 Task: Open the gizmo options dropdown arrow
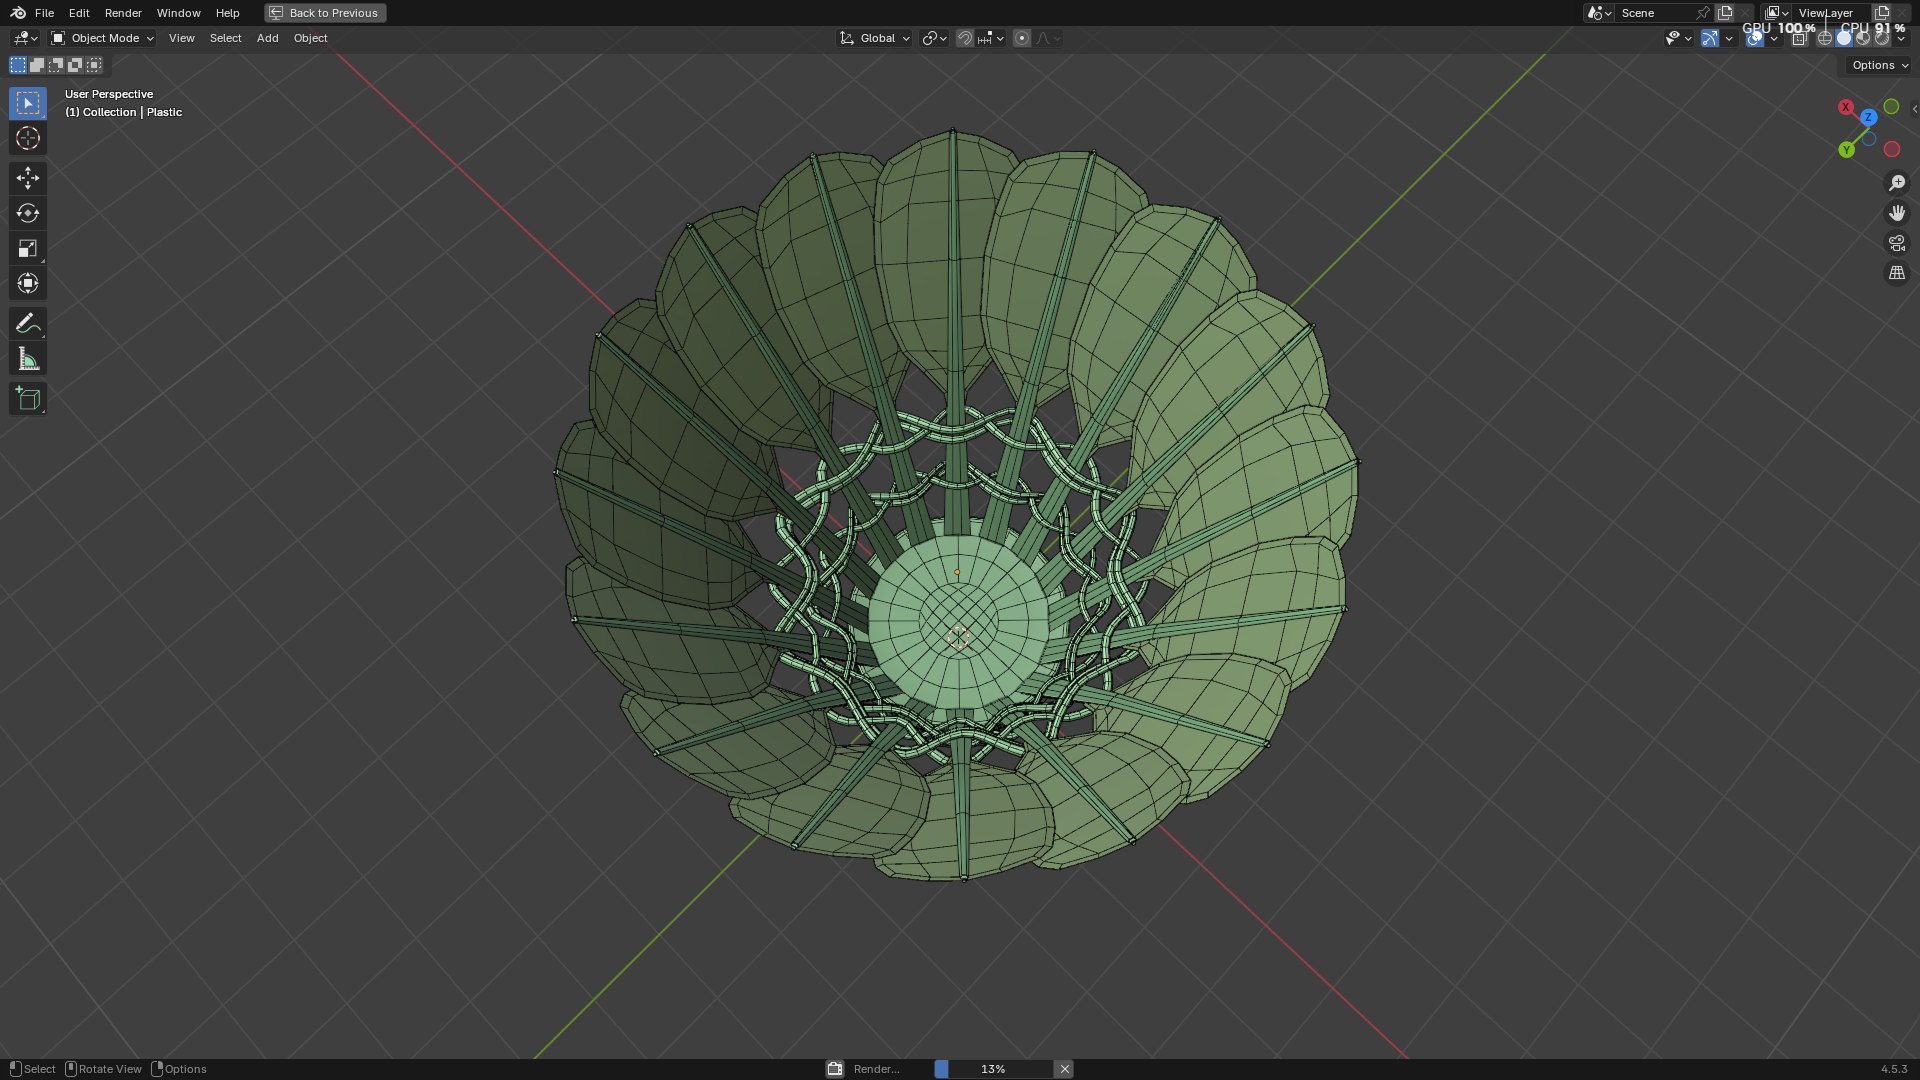point(1729,38)
